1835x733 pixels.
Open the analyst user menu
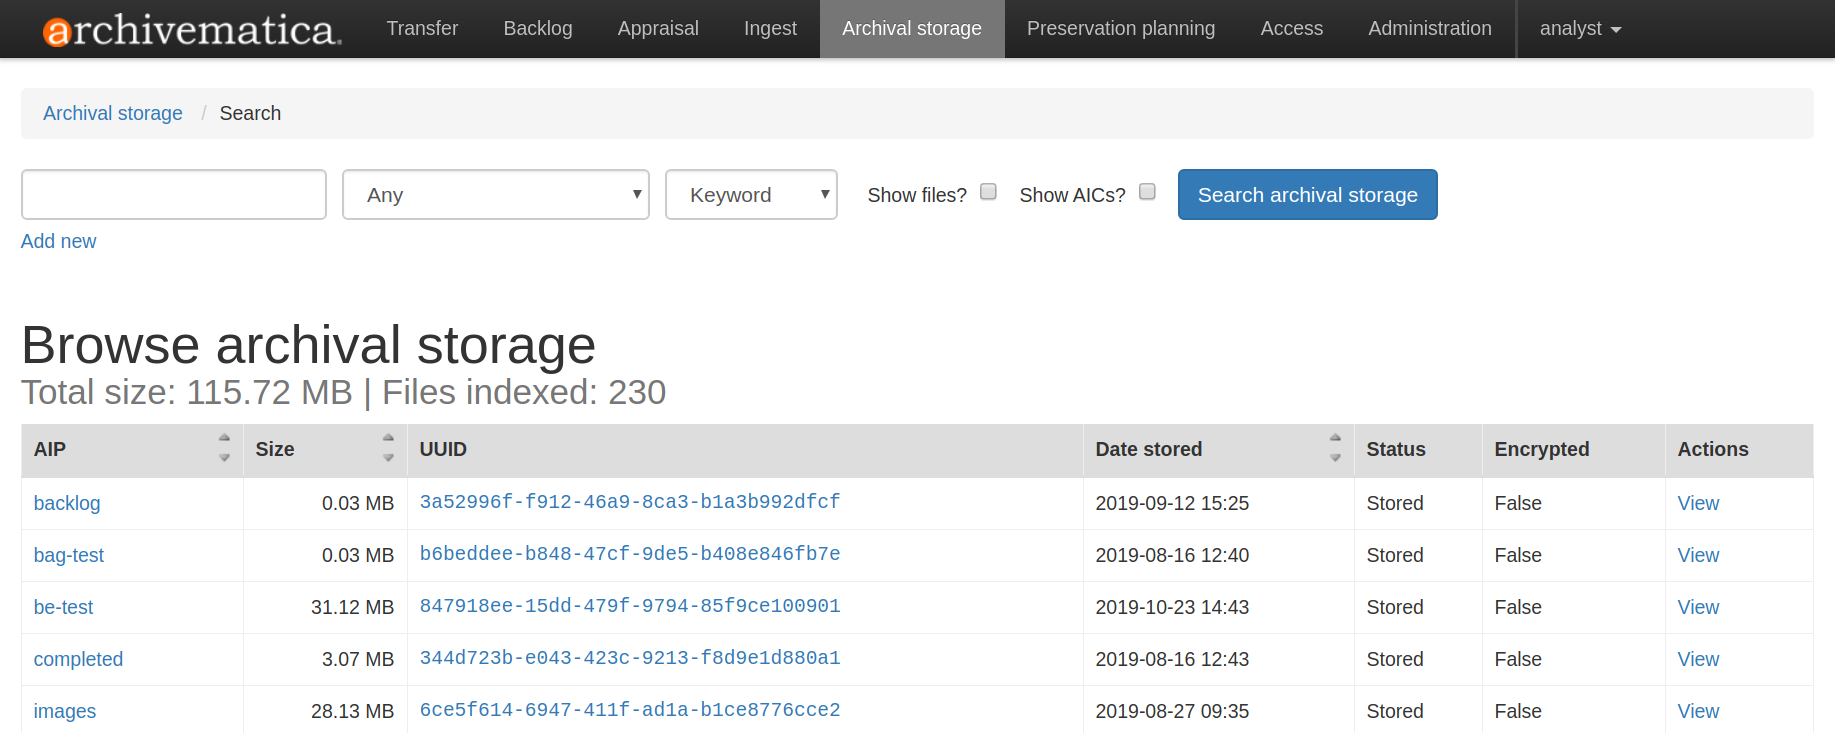1579,29
